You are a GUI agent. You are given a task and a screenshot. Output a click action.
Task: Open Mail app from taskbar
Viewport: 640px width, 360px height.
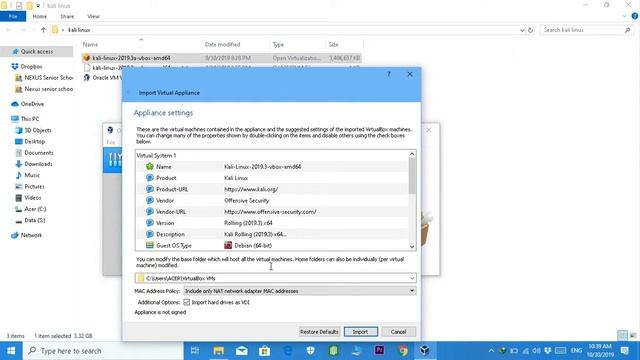pos(242,351)
